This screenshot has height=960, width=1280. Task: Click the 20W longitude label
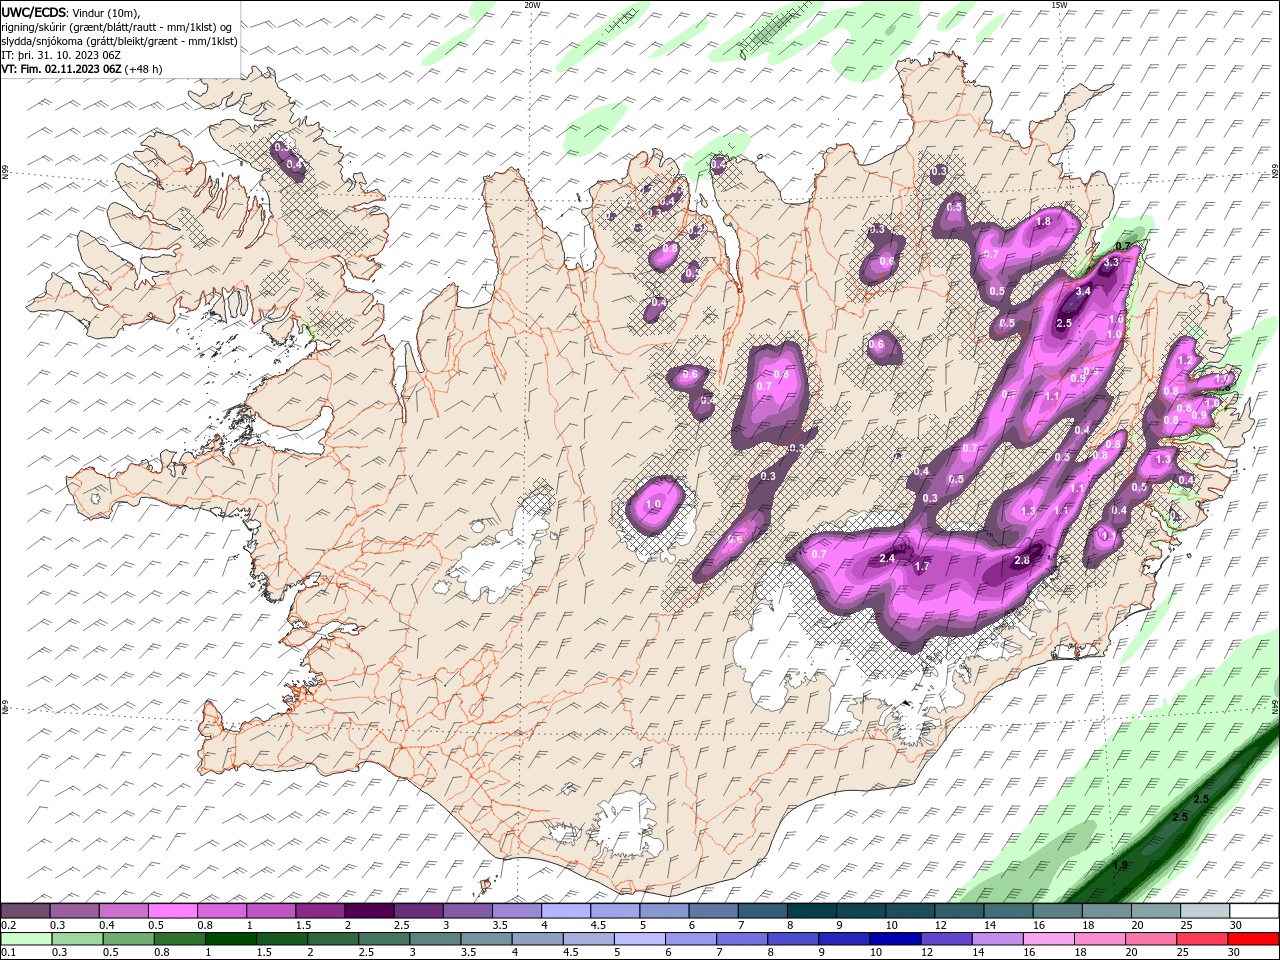click(532, 5)
